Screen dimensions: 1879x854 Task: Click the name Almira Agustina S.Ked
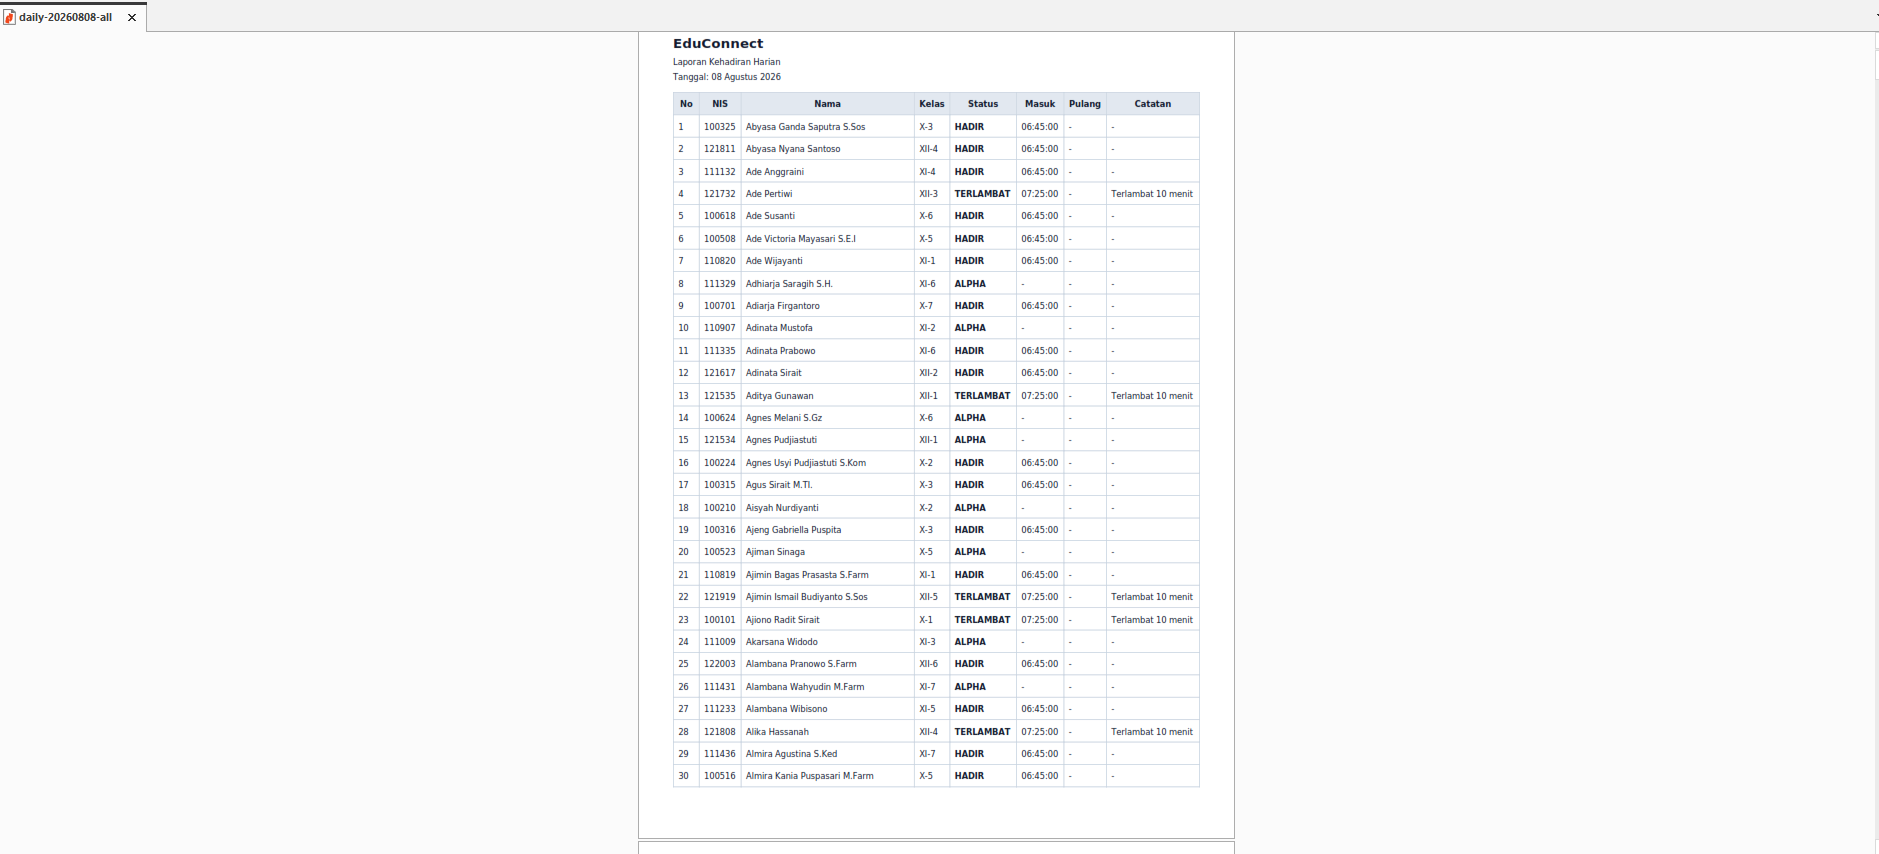pyautogui.click(x=792, y=754)
